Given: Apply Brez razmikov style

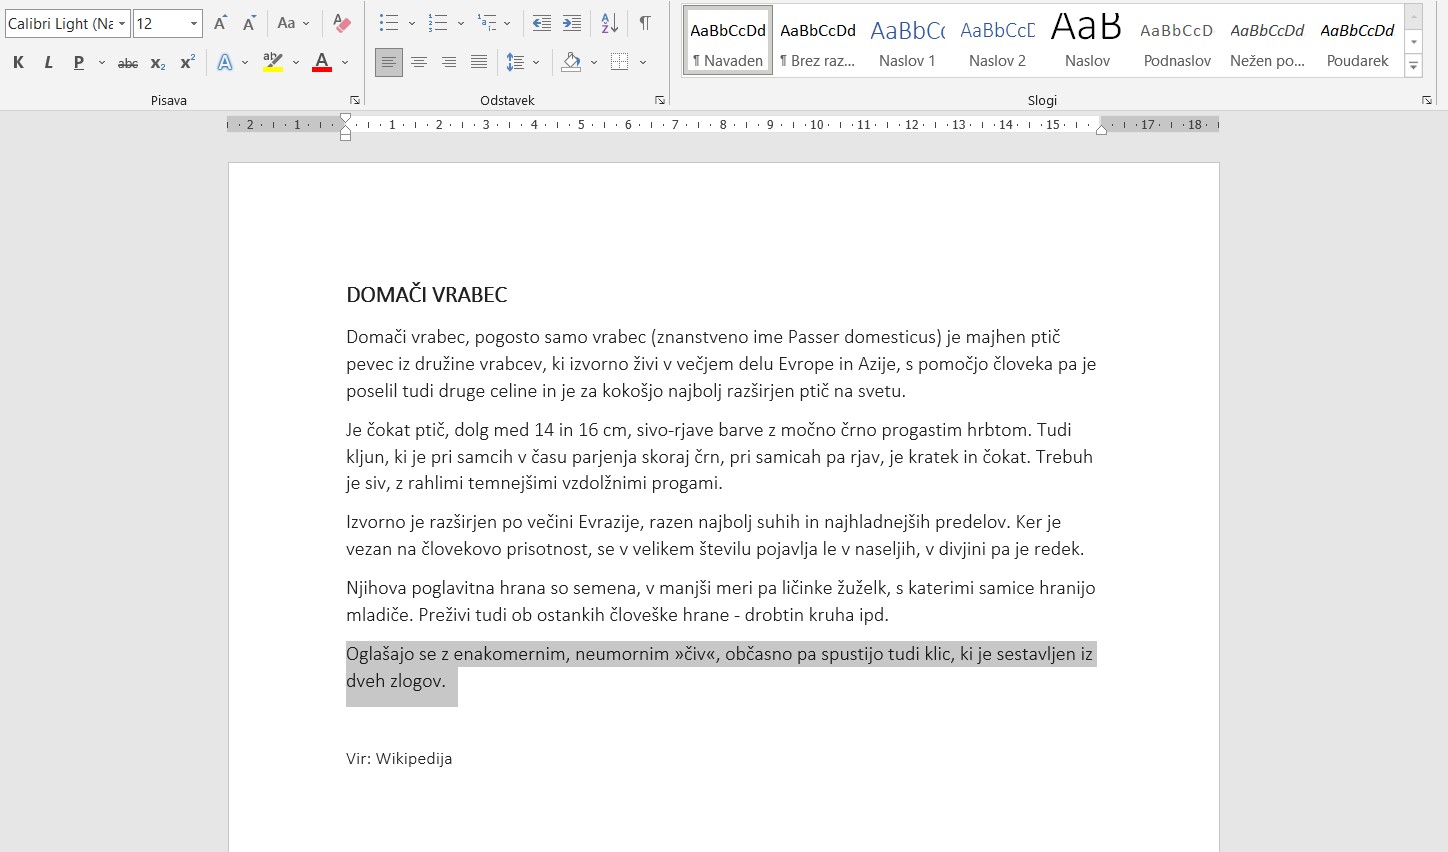Looking at the screenshot, I should (818, 41).
